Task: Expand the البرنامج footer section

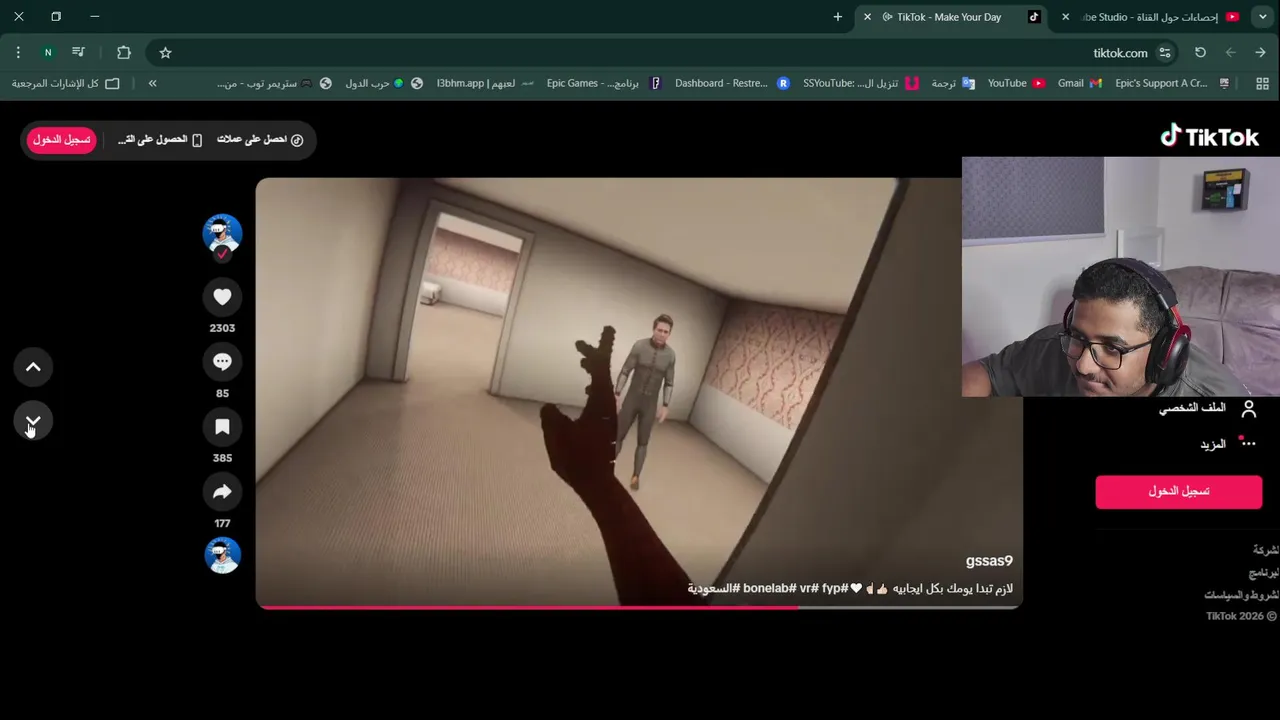Action: 1263,573
